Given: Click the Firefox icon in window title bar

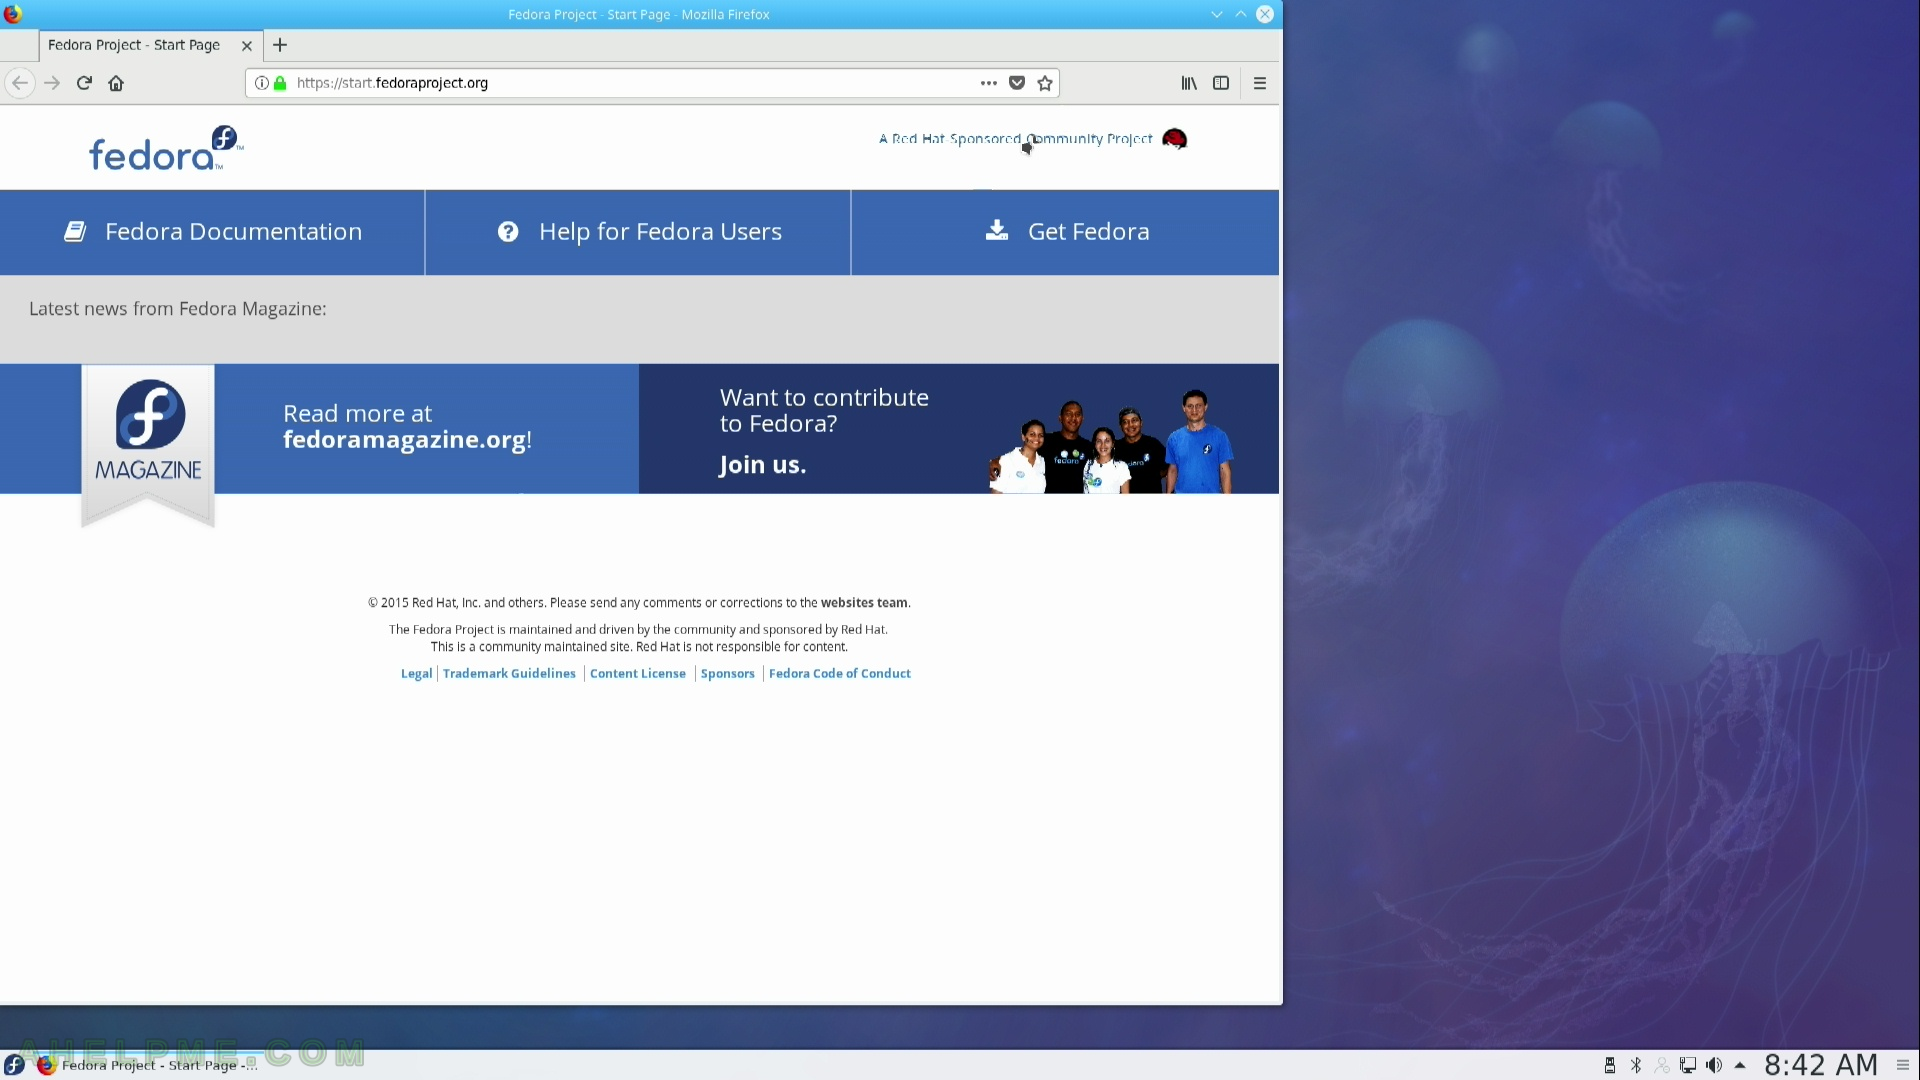Looking at the screenshot, I should click(13, 14).
